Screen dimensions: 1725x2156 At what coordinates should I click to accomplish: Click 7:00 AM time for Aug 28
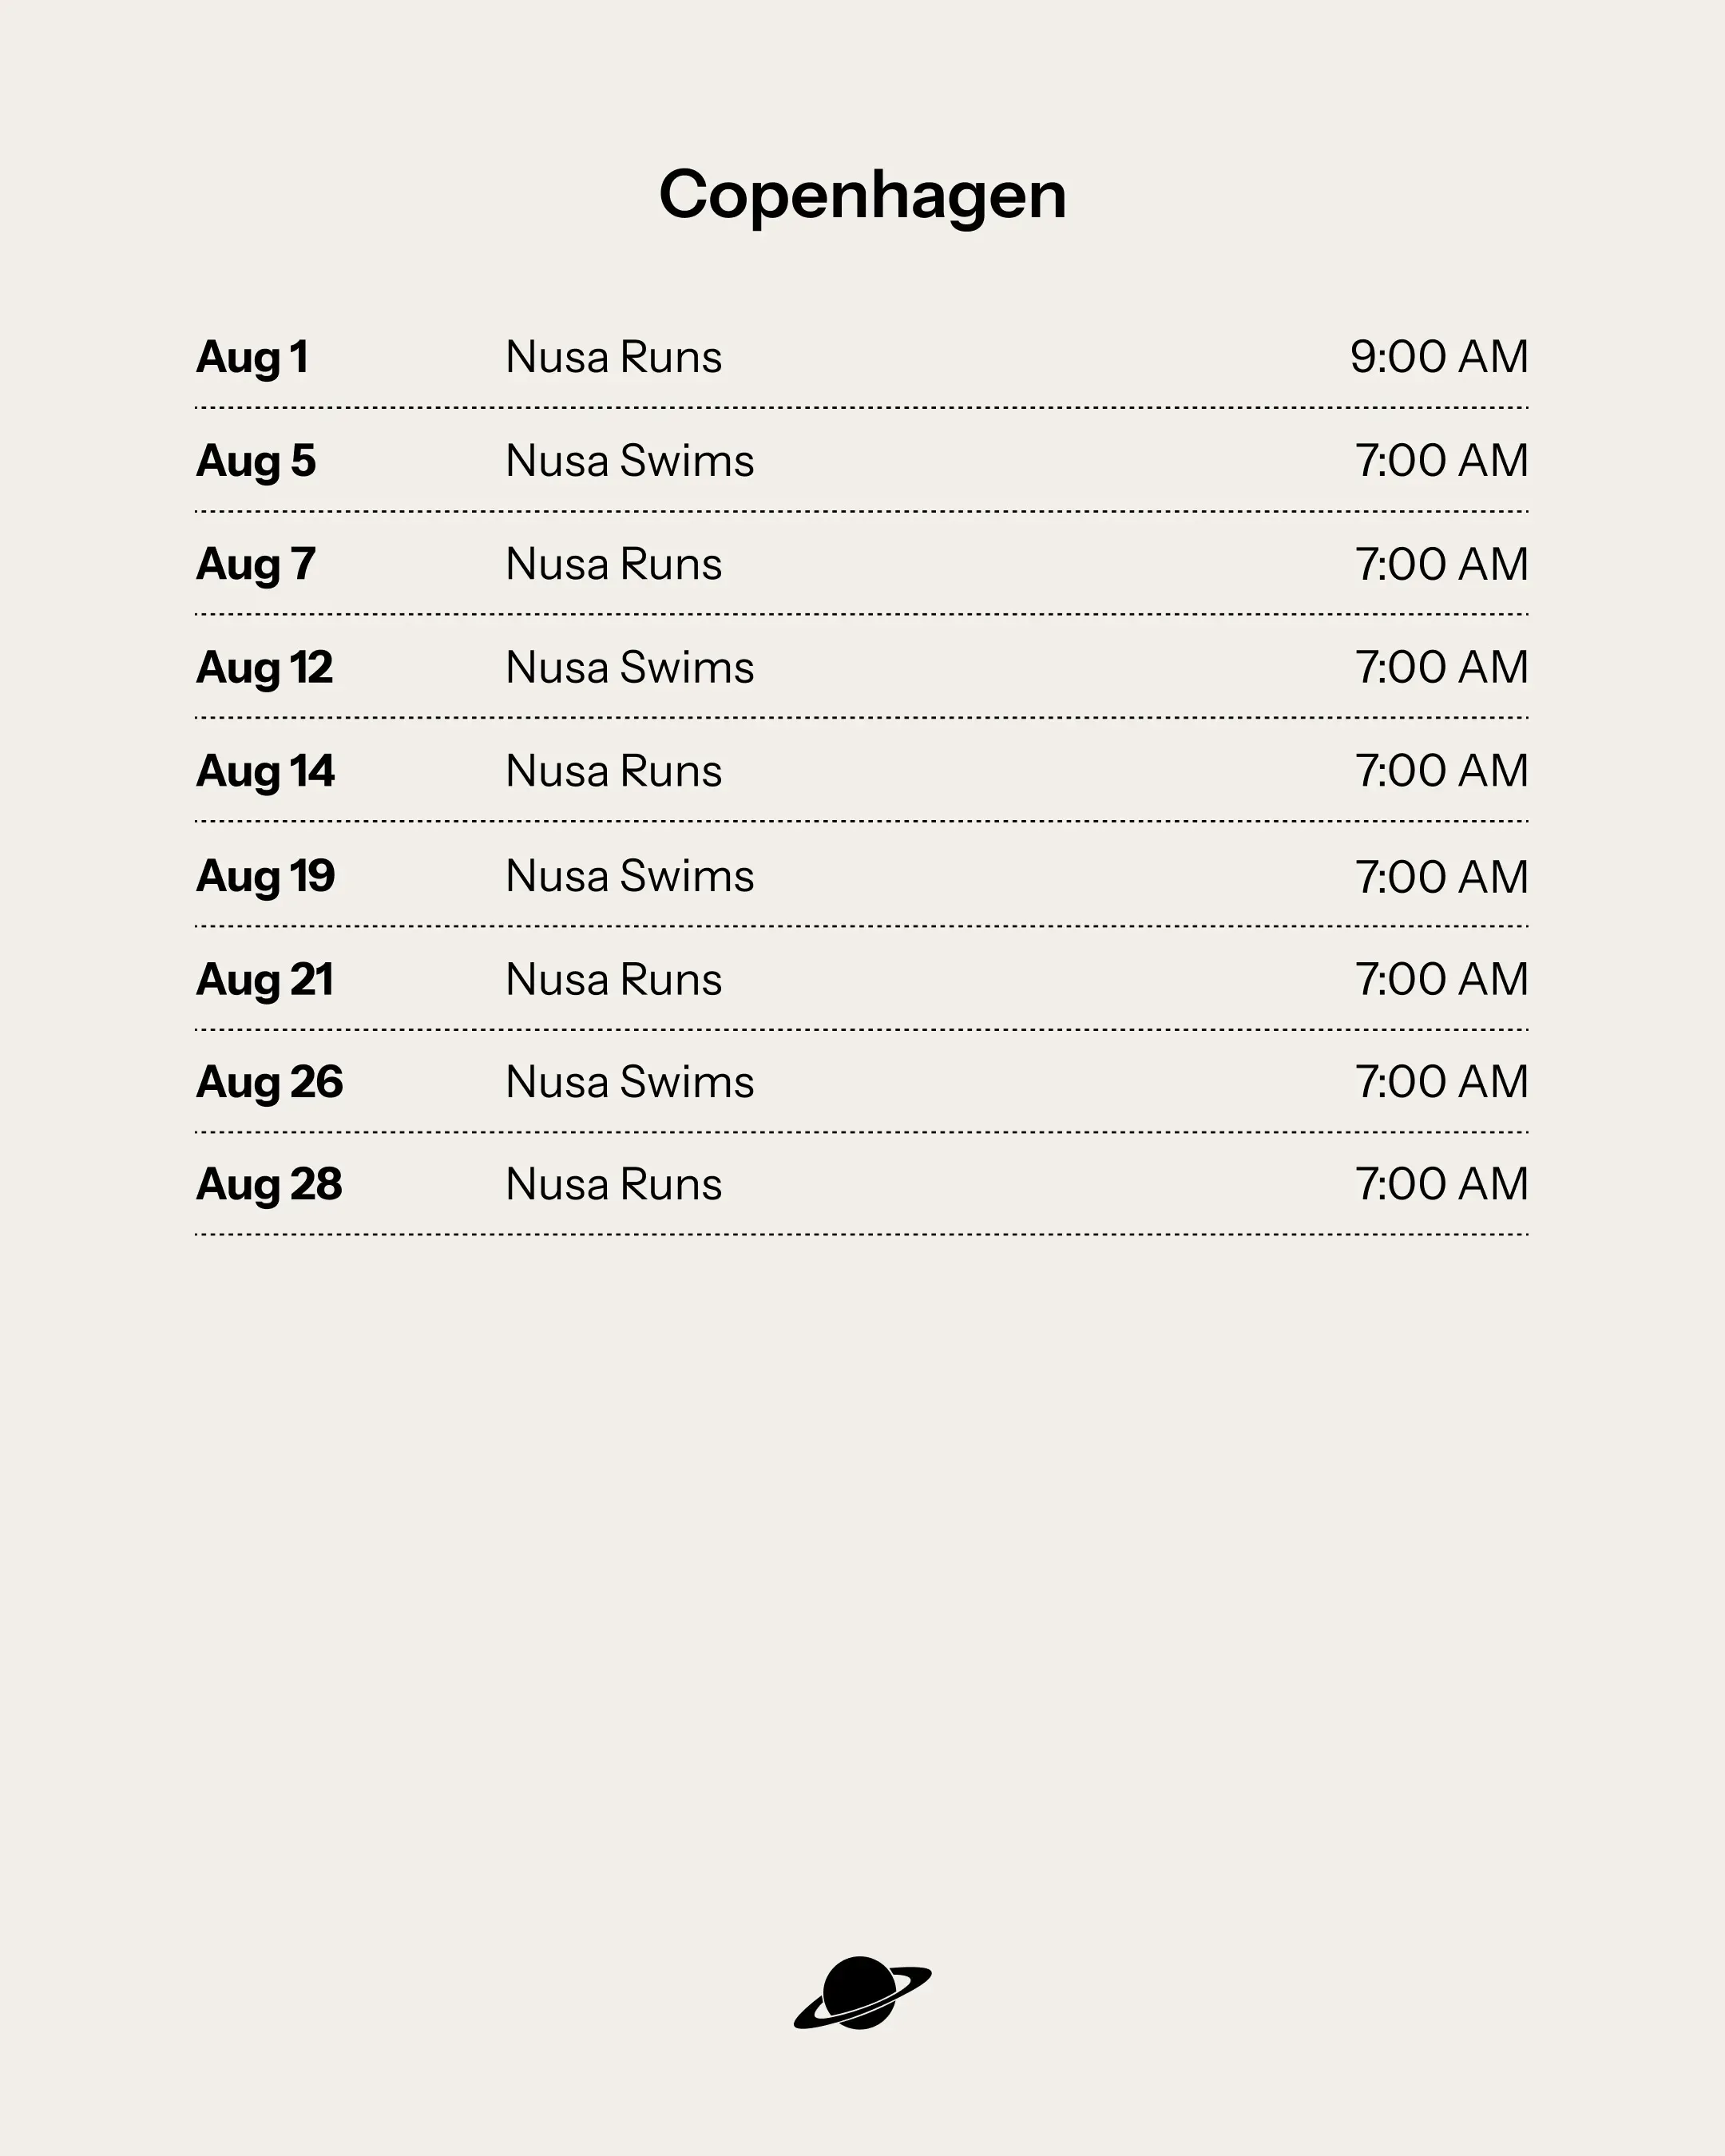[x=1441, y=1184]
